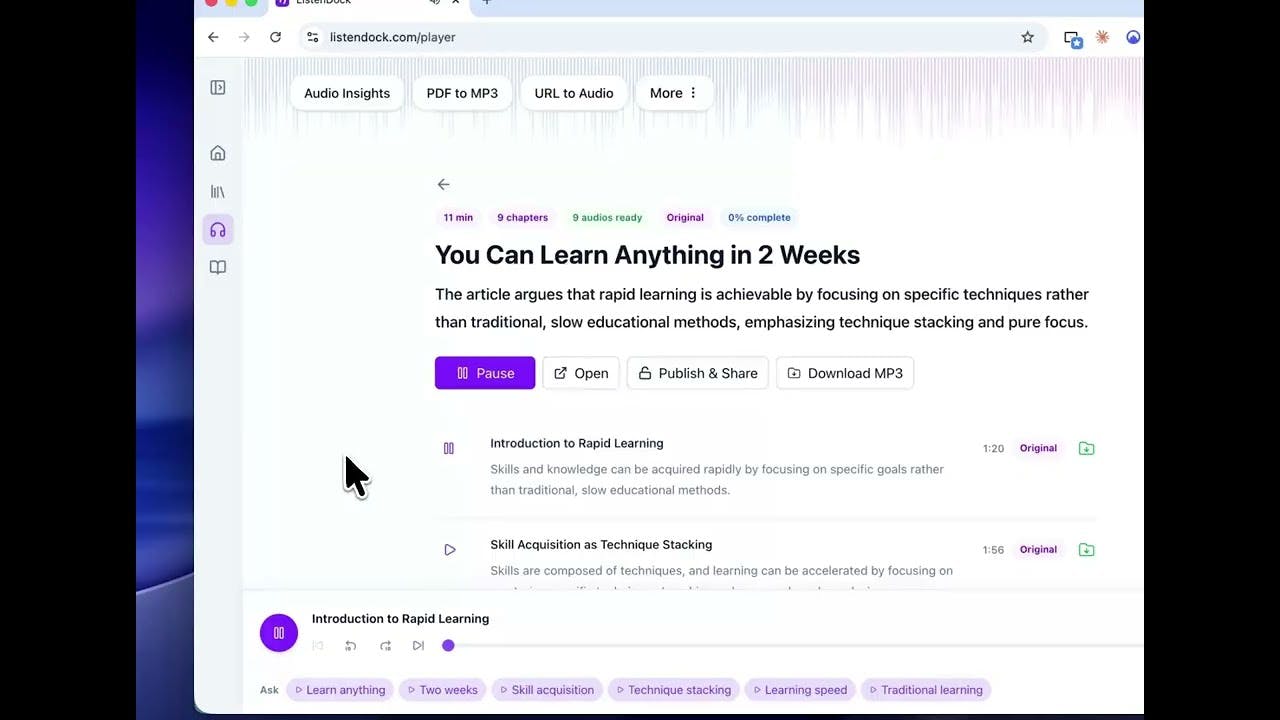Bookmark this page with star icon

point(1027,37)
